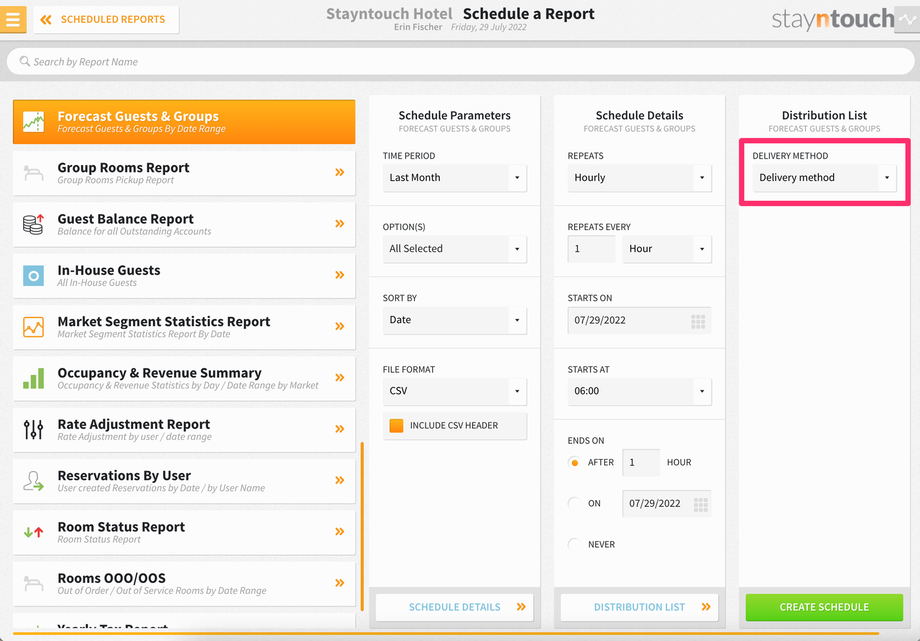The image size is (920, 641).
Task: Open the Repeats Hourly dropdown
Action: 640,178
